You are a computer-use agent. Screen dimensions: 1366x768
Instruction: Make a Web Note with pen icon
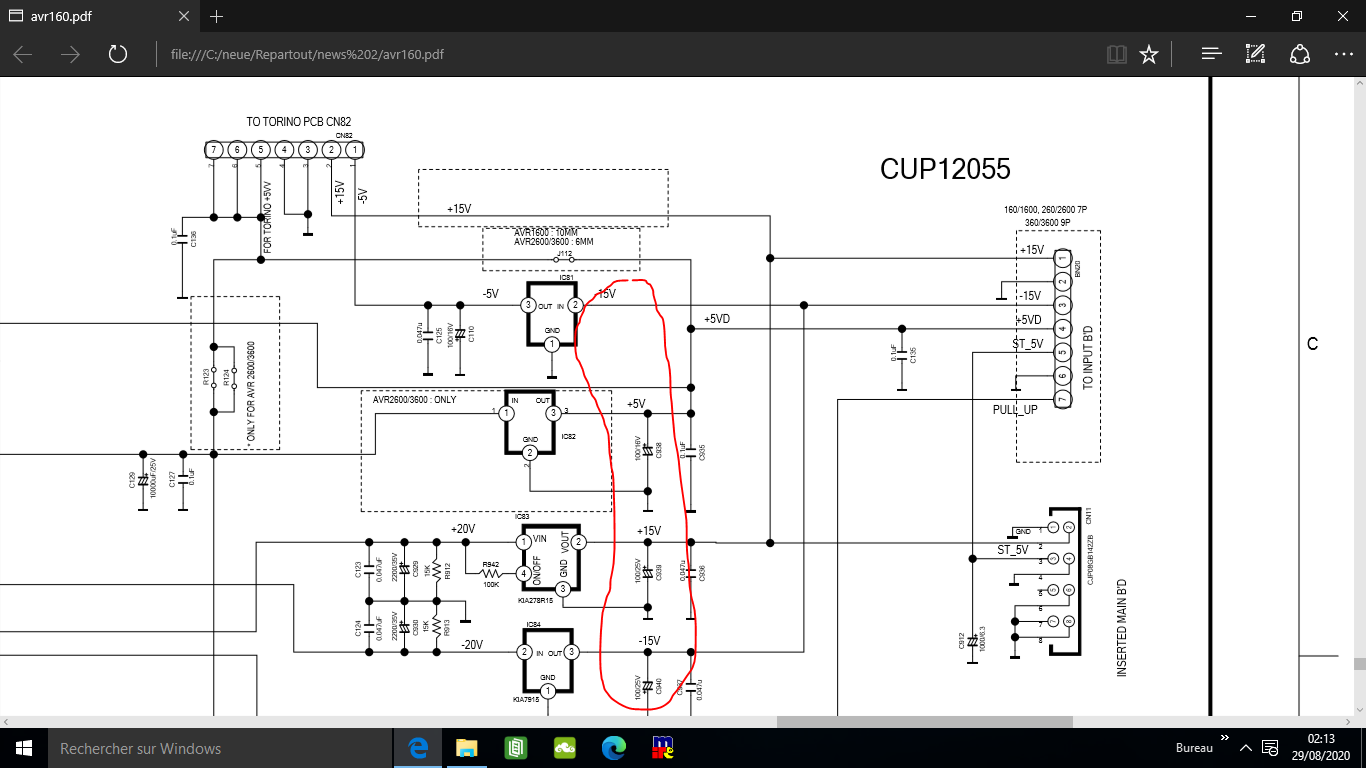(x=1256, y=54)
